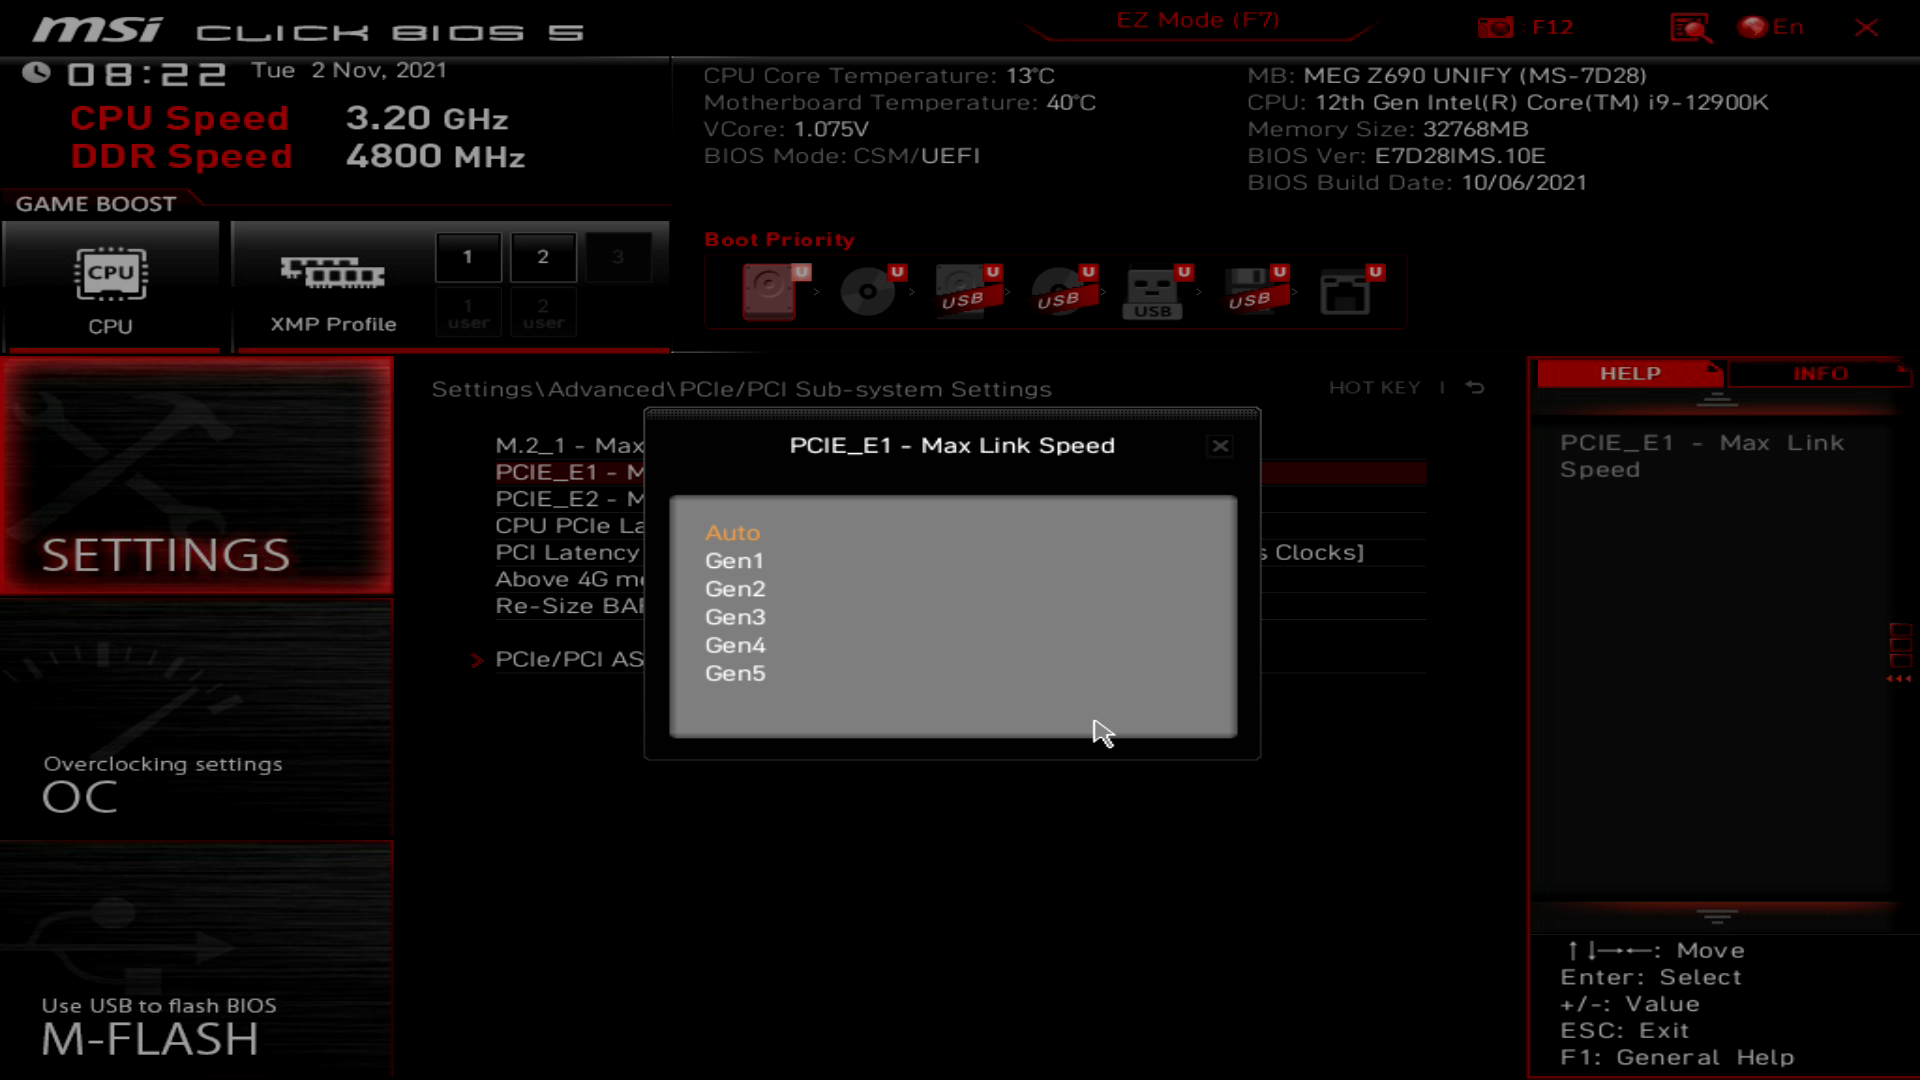1920x1080 pixels.
Task: Select the INFO tab in right panel
Action: 1820,373
